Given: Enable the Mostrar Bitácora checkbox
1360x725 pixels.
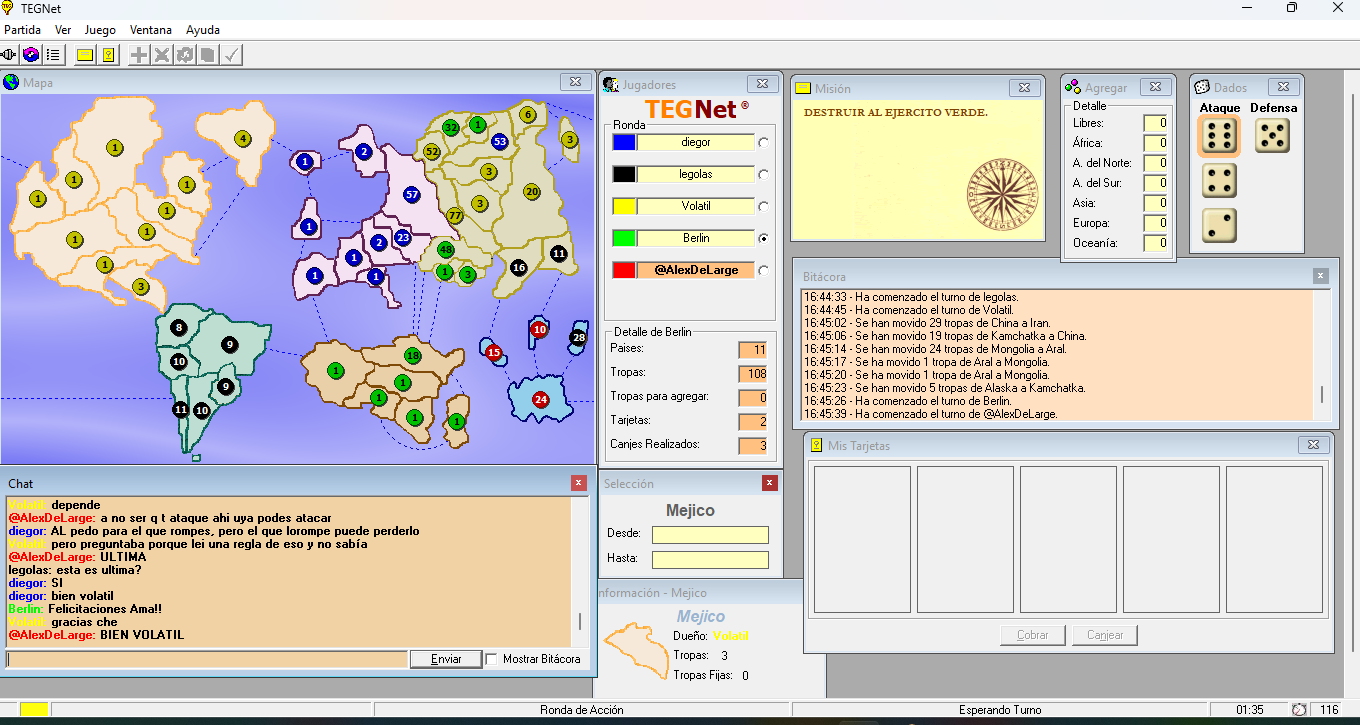Looking at the screenshot, I should (491, 659).
